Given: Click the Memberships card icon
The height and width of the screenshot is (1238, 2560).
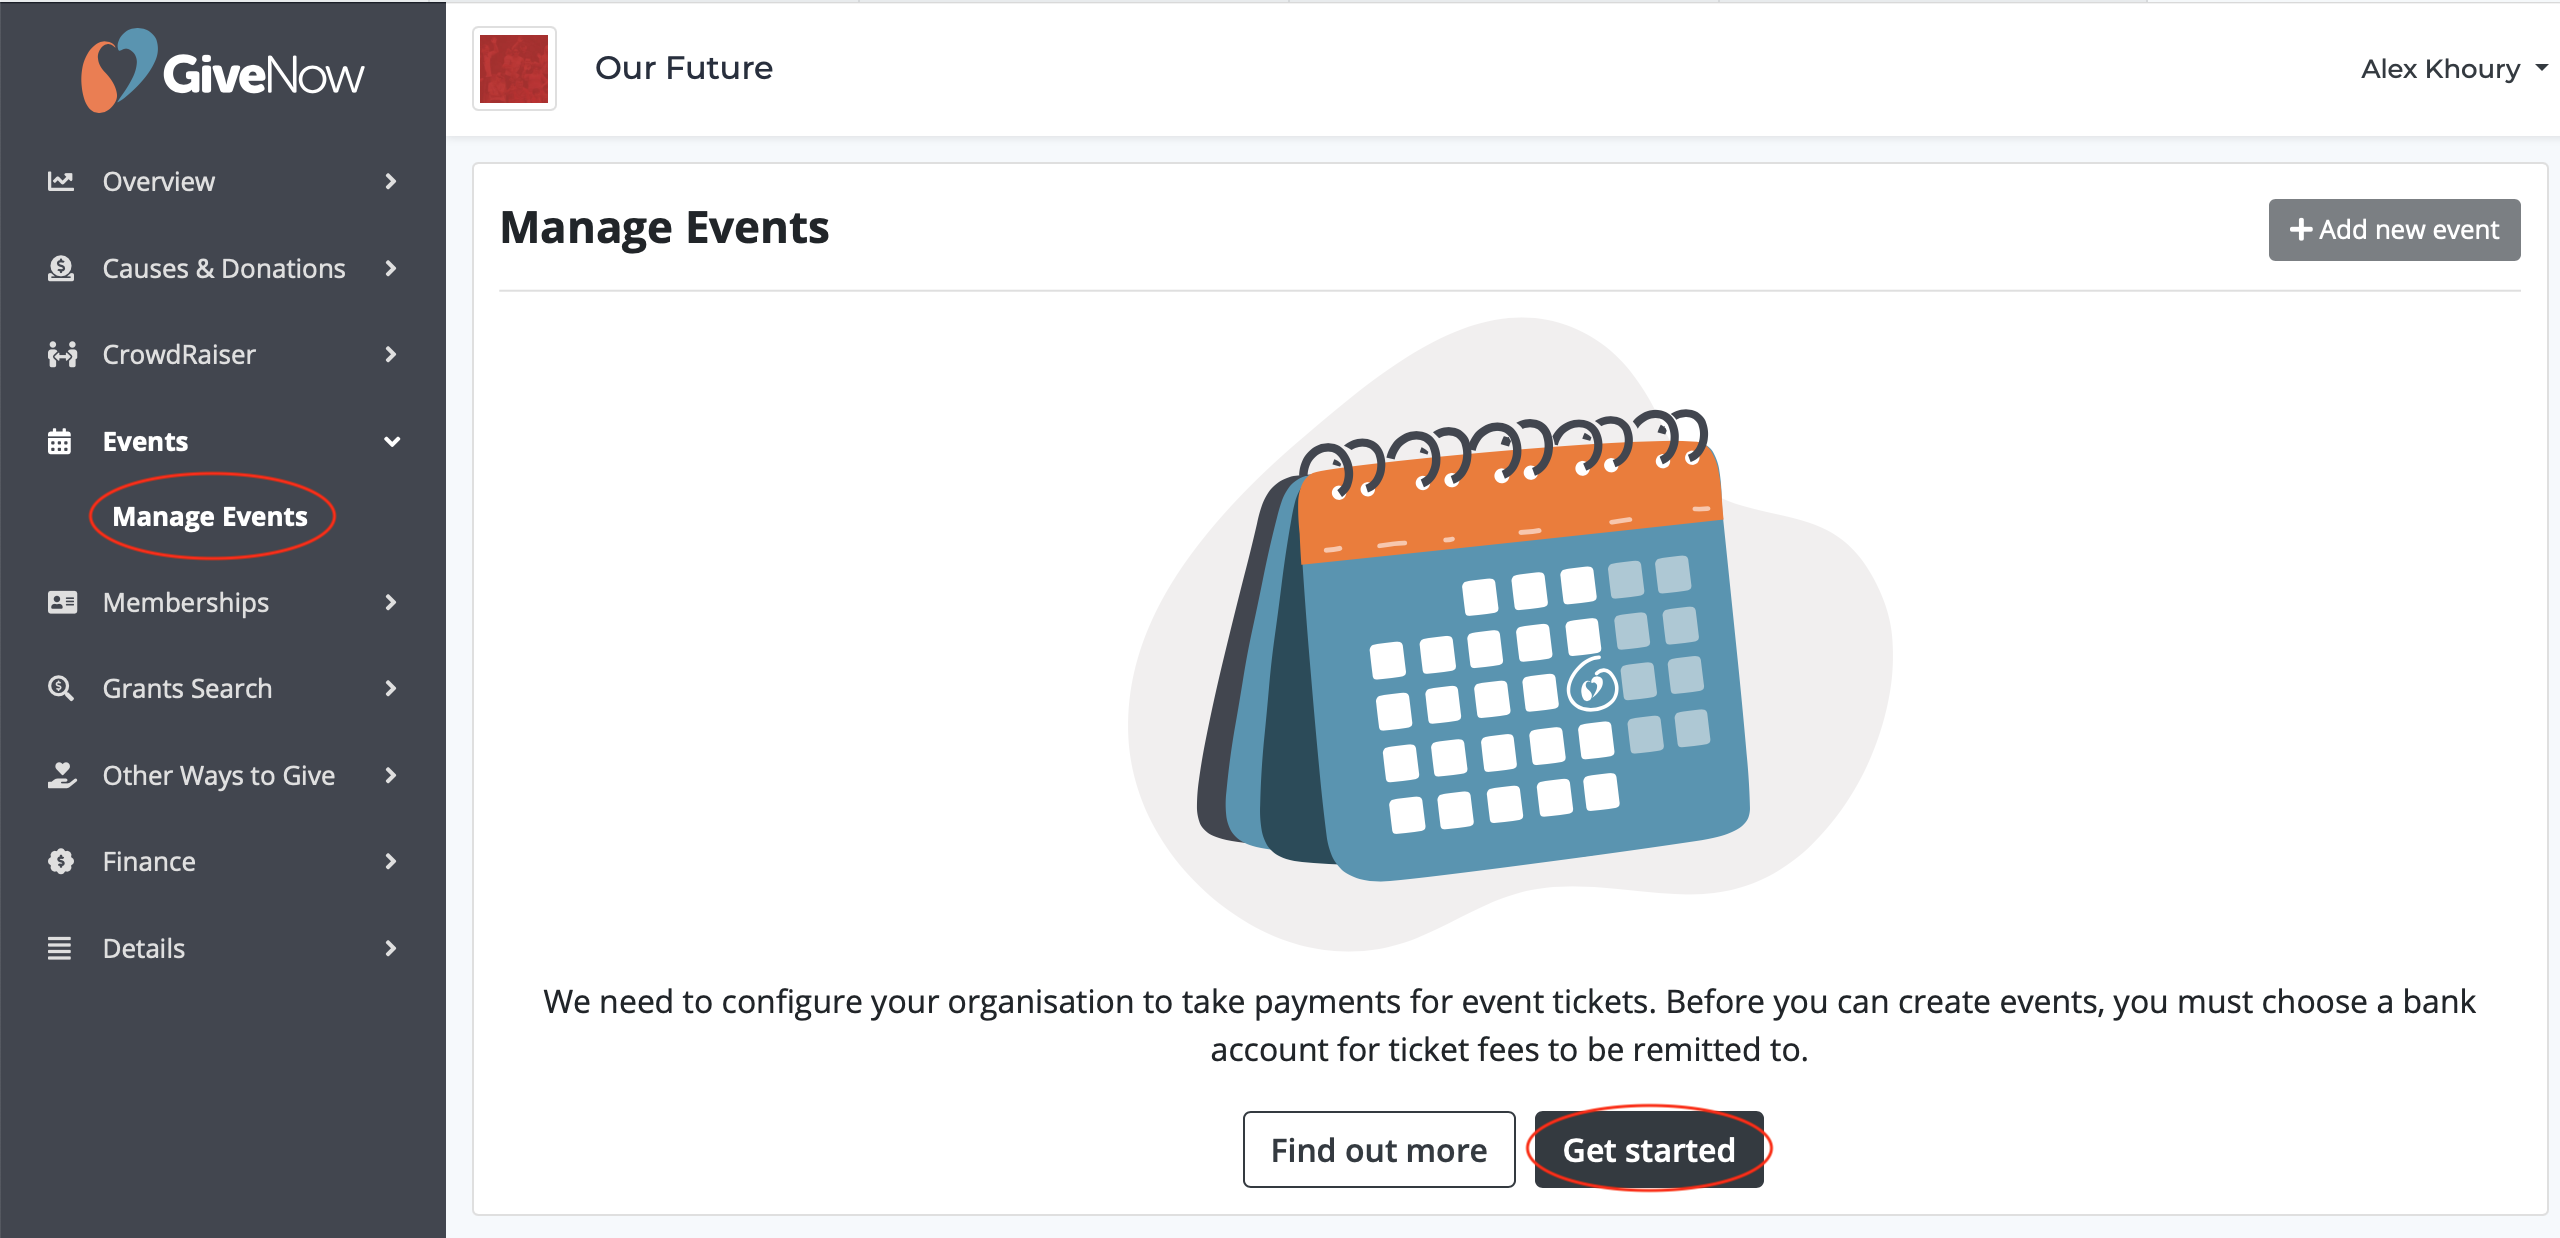Looking at the screenshot, I should click(x=62, y=602).
